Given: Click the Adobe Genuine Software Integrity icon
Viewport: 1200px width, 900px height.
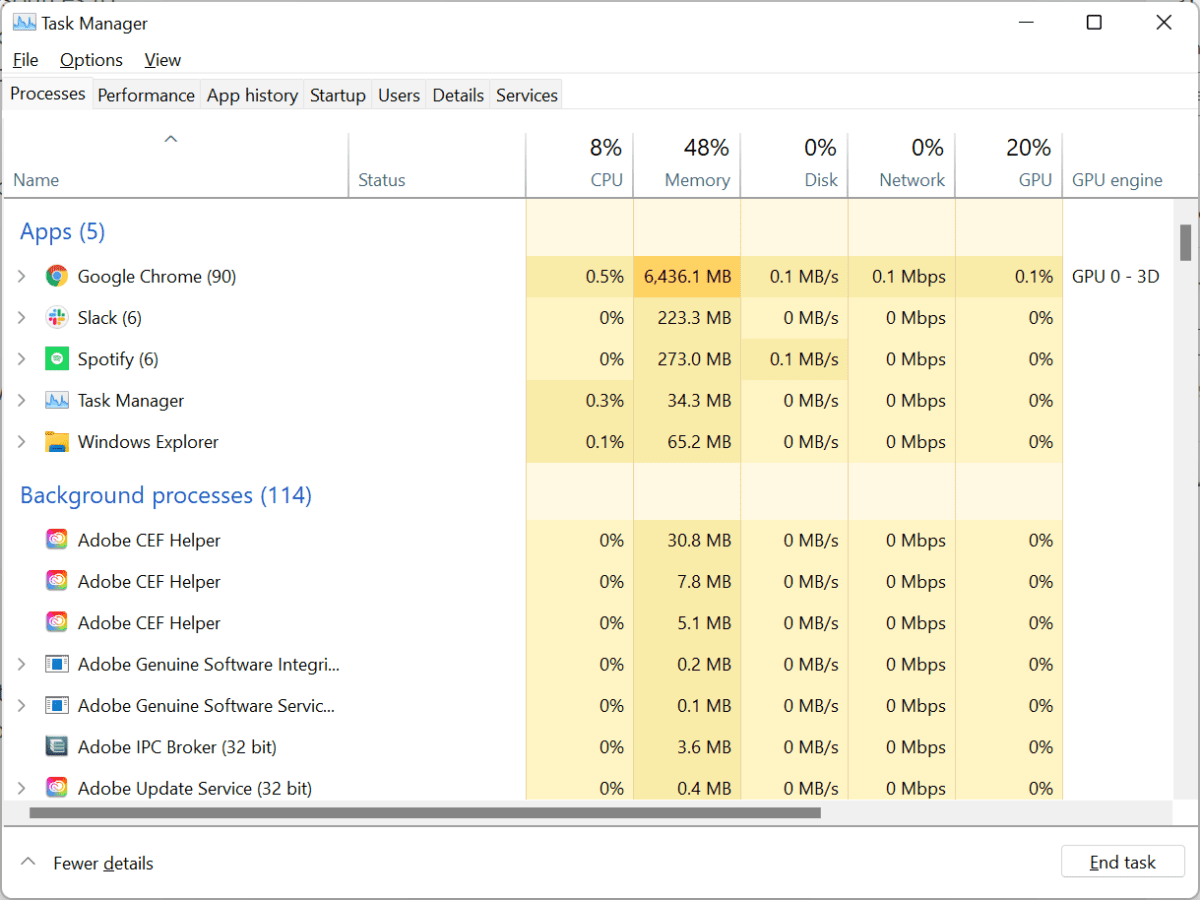Looking at the screenshot, I should 57,664.
